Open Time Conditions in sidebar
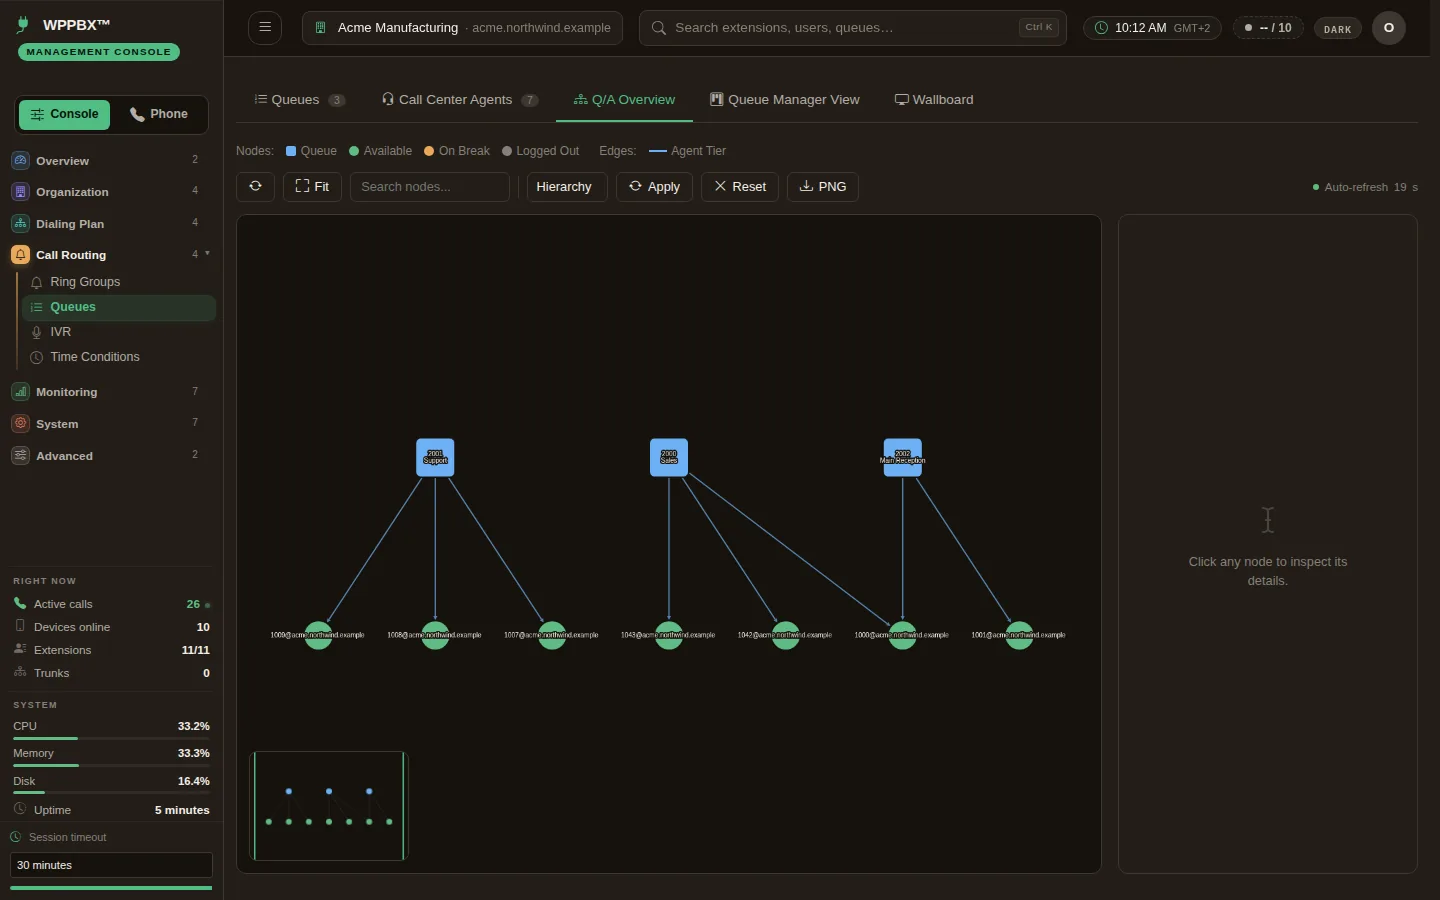This screenshot has width=1440, height=900. 119,357
